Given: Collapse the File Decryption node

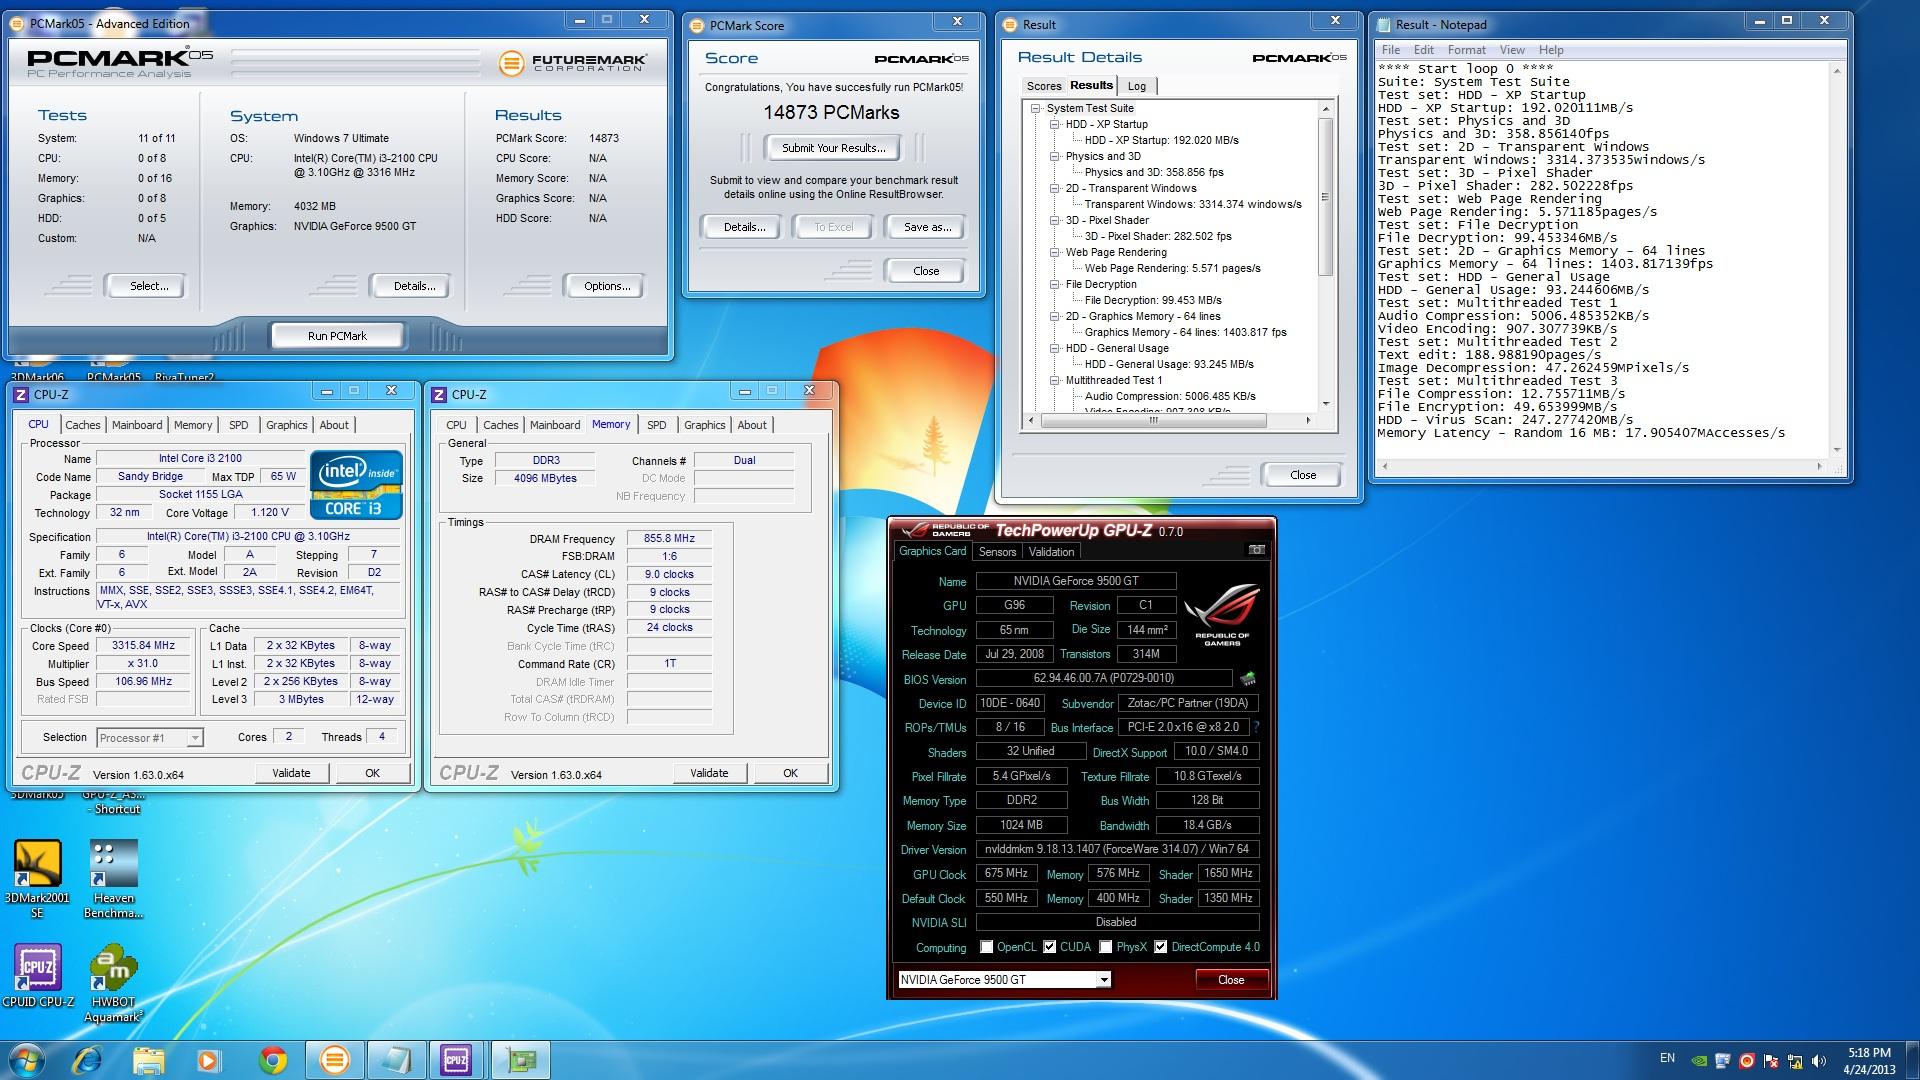Looking at the screenshot, I should pyautogui.click(x=1055, y=284).
